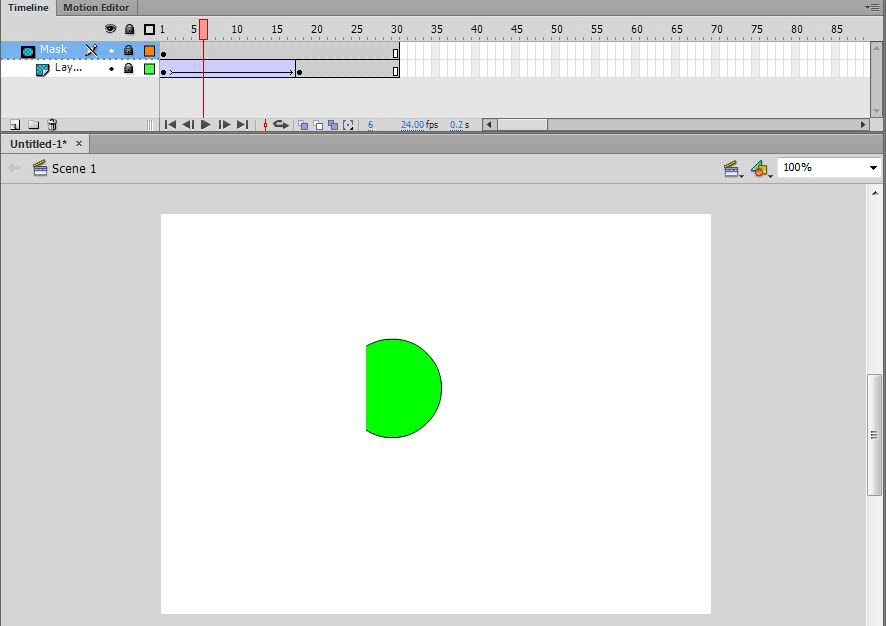Enable Onion Skin Outlines

pos(317,124)
